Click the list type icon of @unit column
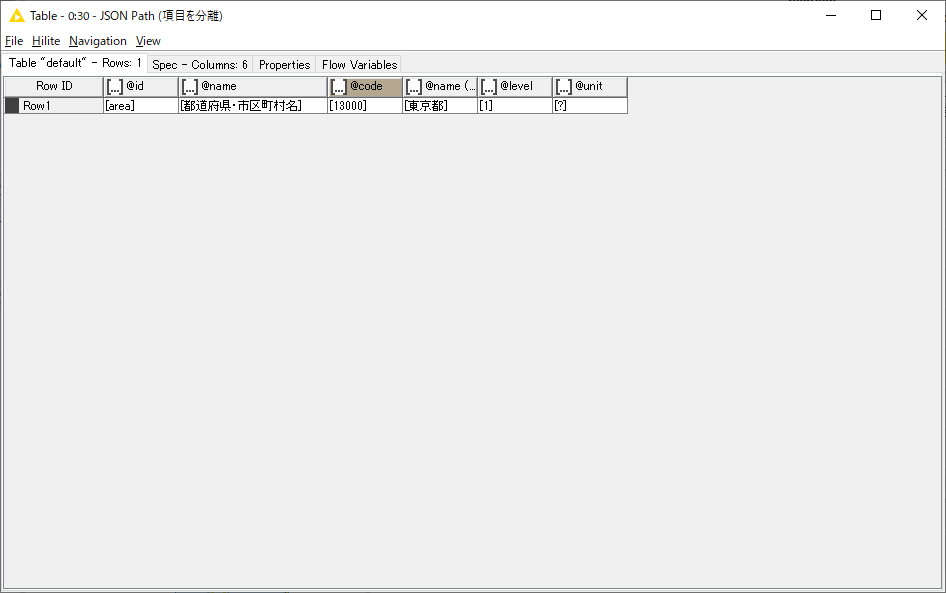Screen dimensions: 946x593 click(x=563, y=87)
